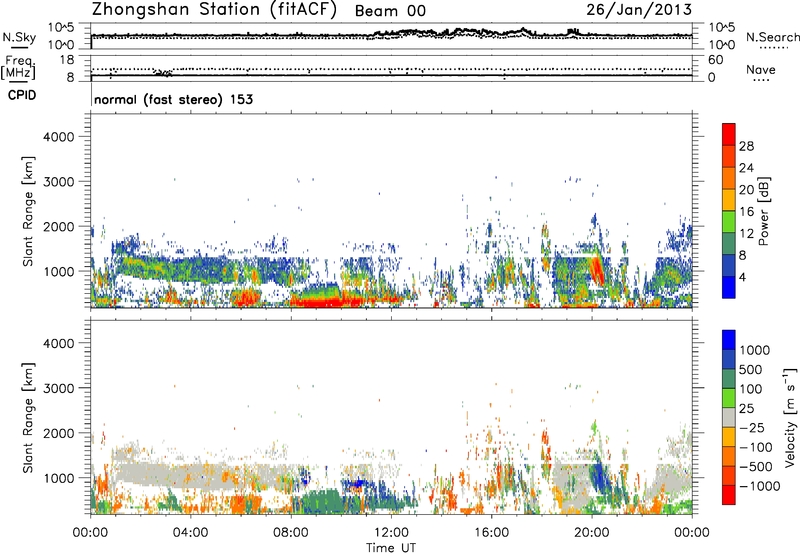Select "60" on the Nave axis
The width and height of the screenshot is (800, 554).
click(x=715, y=60)
